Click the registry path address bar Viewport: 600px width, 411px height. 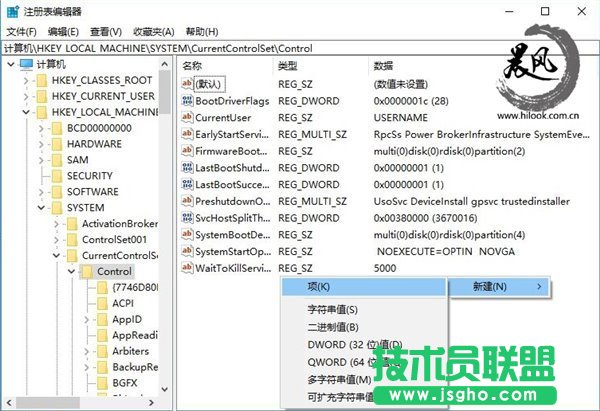point(300,47)
